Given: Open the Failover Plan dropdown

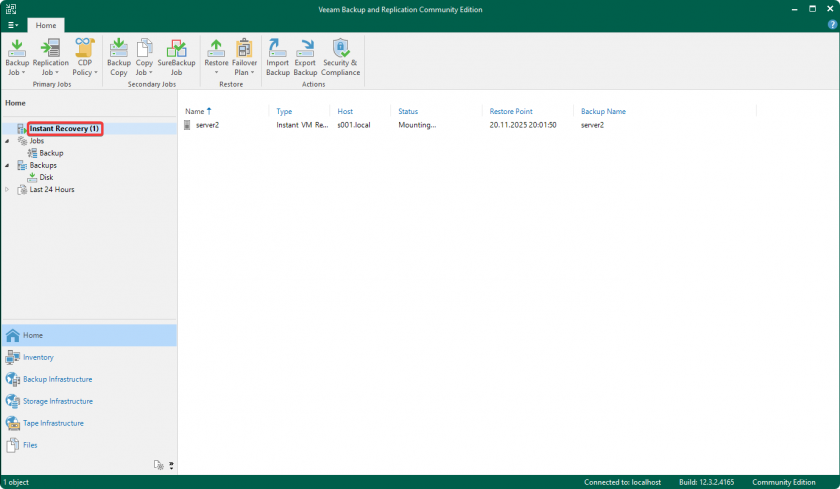Looking at the screenshot, I should (x=244, y=72).
